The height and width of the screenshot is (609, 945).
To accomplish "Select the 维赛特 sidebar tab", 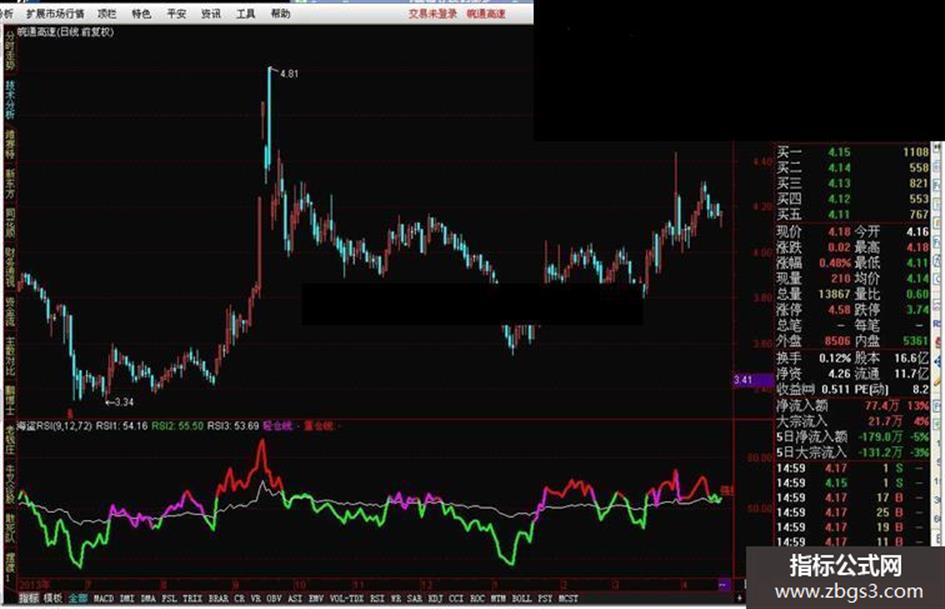I will coord(10,144).
